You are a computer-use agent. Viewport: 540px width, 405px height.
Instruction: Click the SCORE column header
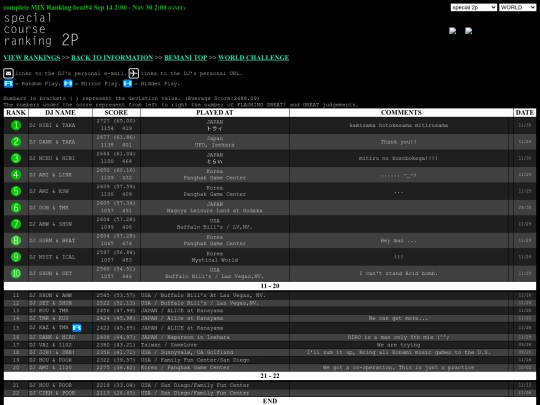pyautogui.click(x=116, y=113)
